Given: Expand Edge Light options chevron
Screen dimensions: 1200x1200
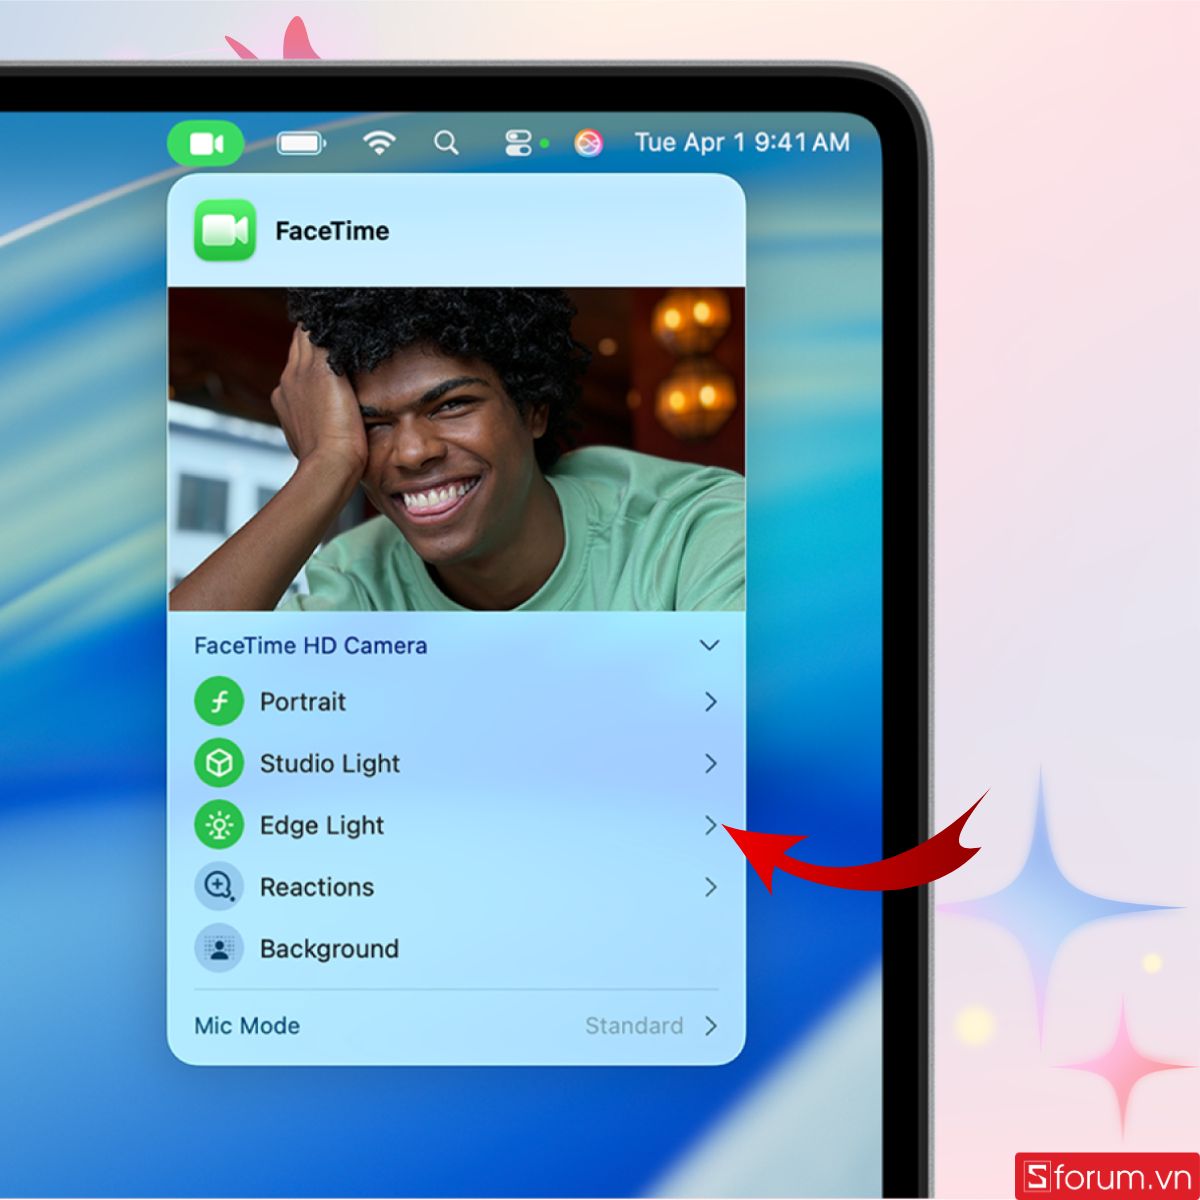Looking at the screenshot, I should tap(710, 826).
